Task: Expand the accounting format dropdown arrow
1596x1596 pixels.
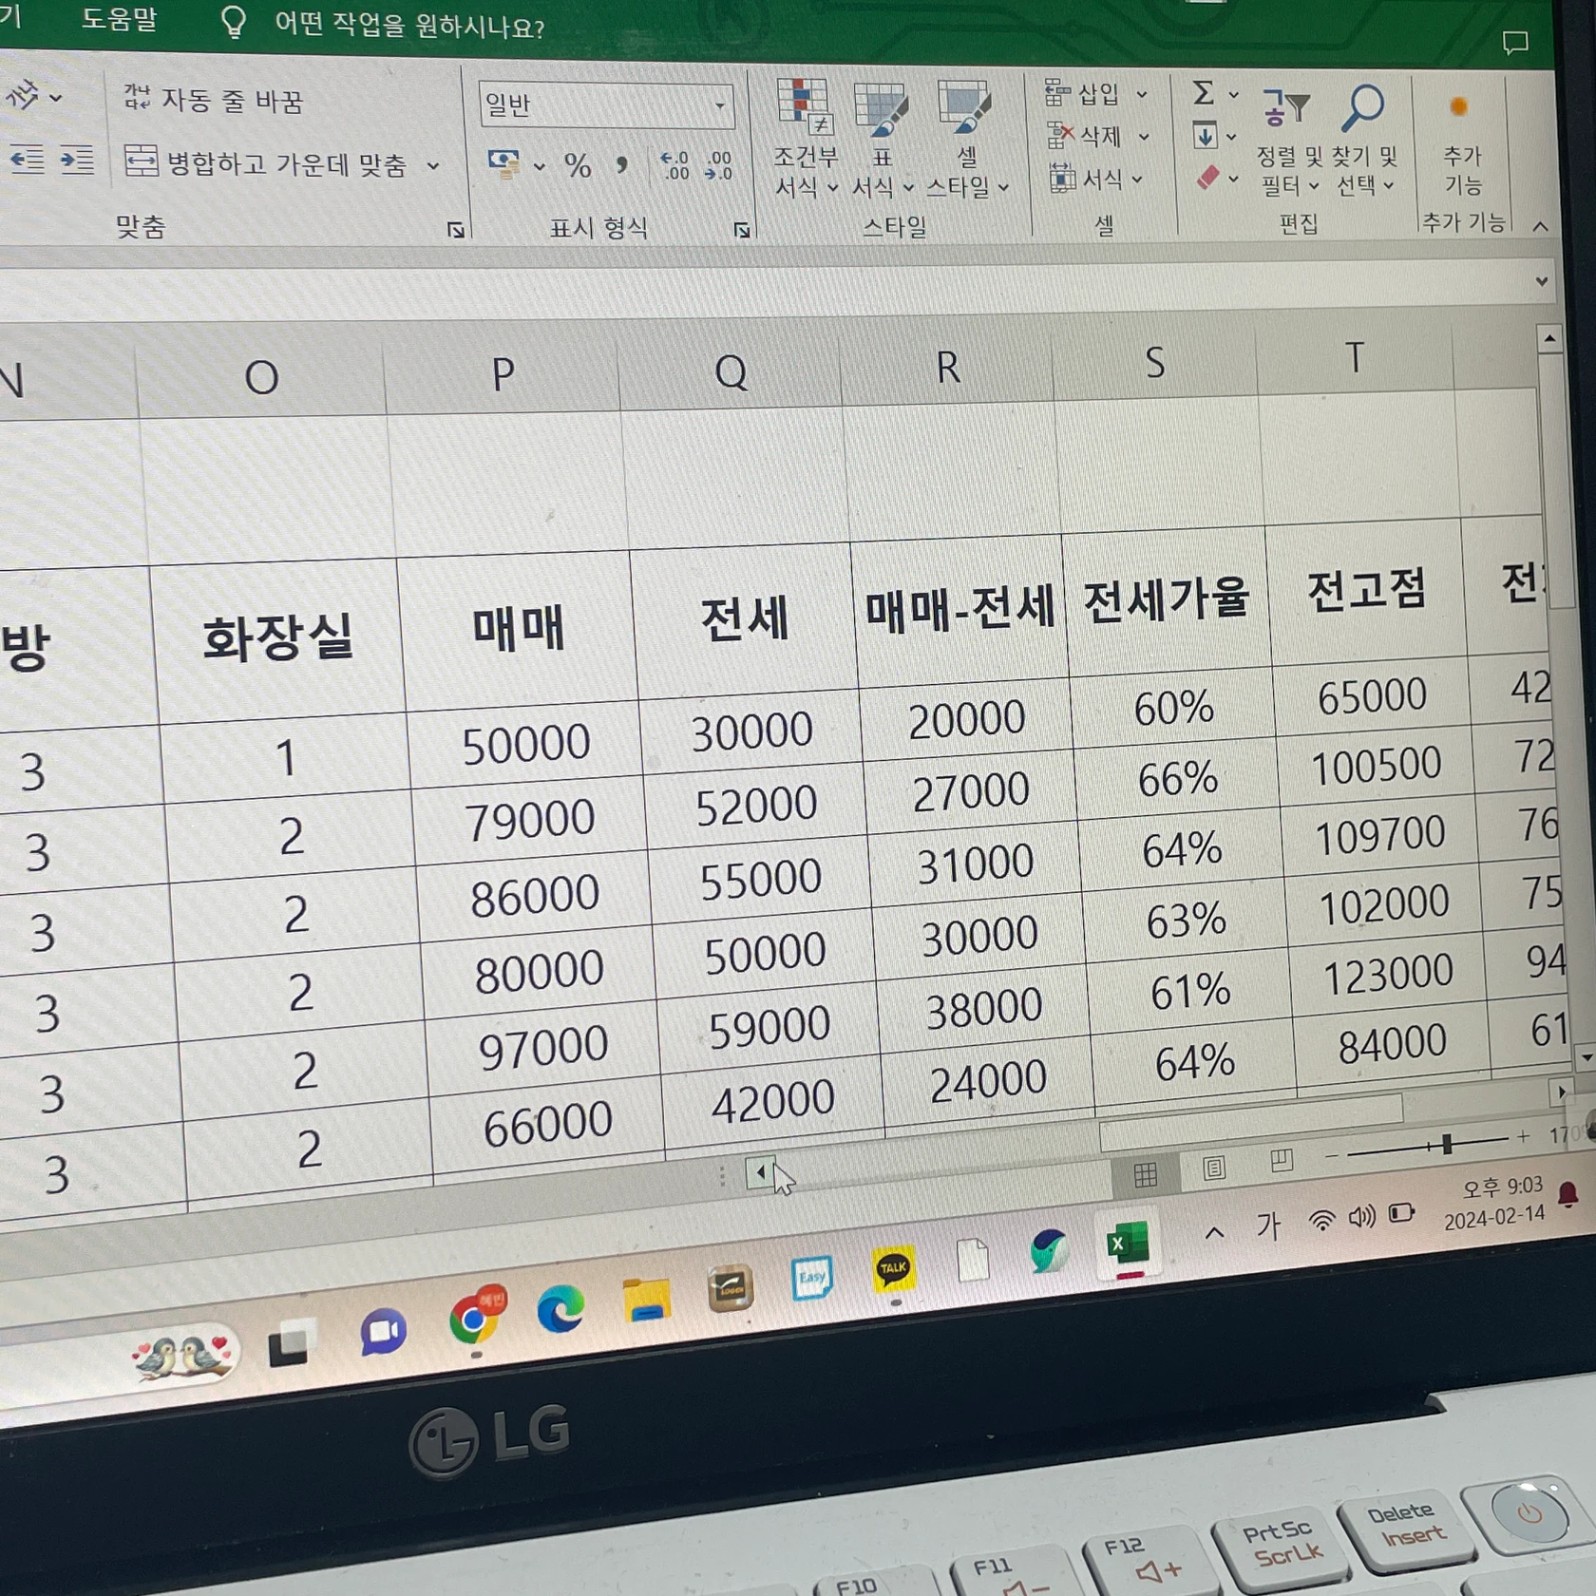Action: [539, 167]
